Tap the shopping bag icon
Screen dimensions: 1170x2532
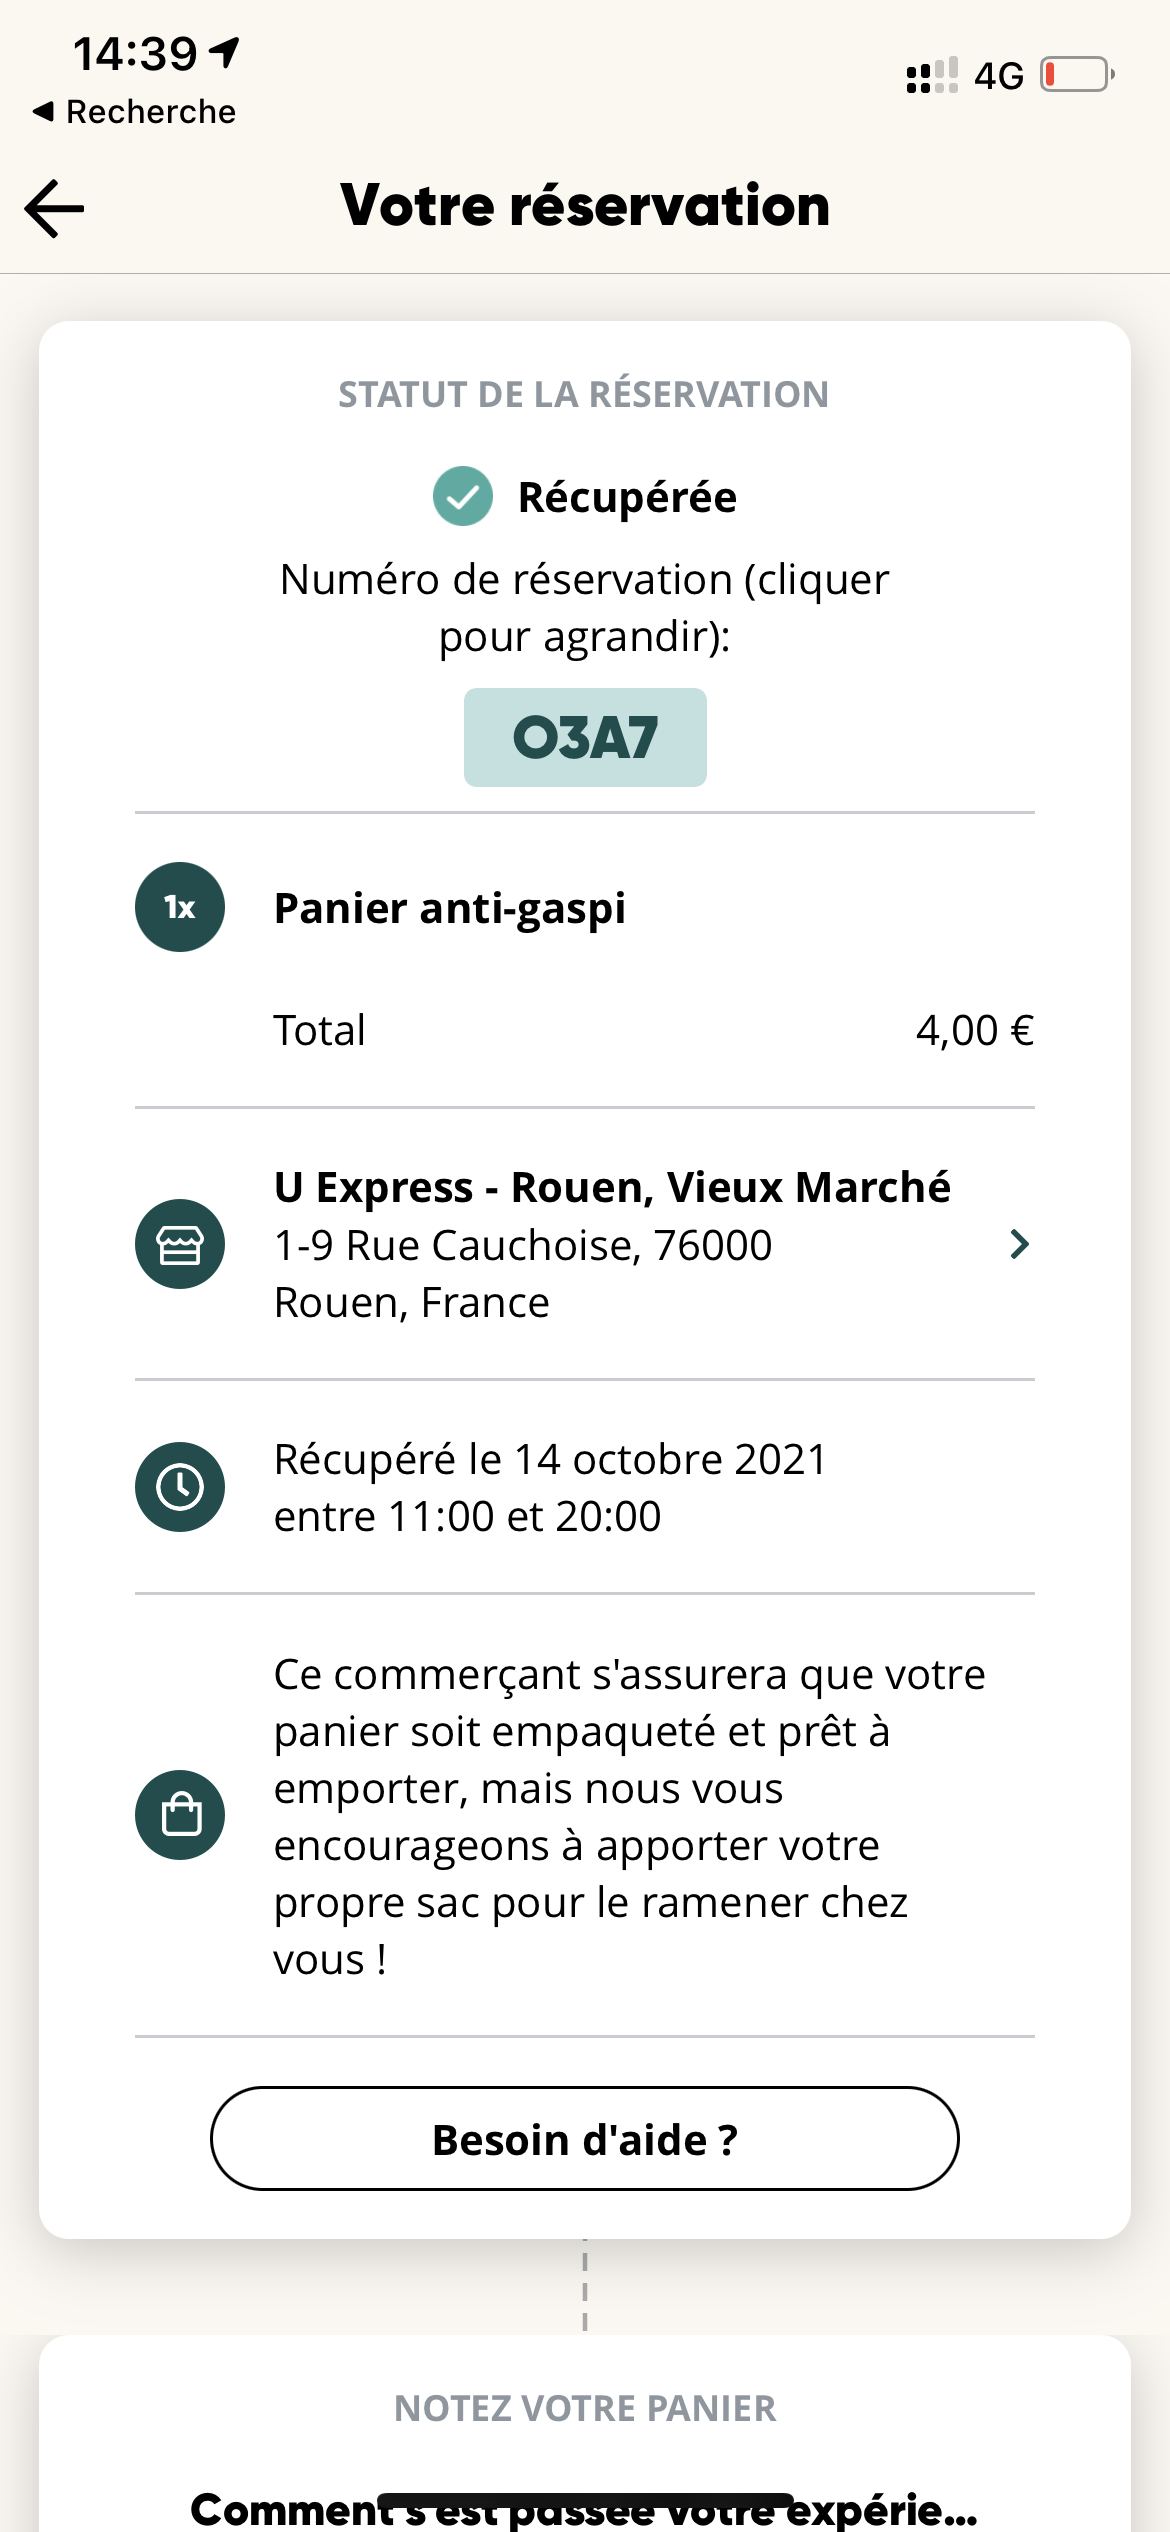pos(180,1815)
